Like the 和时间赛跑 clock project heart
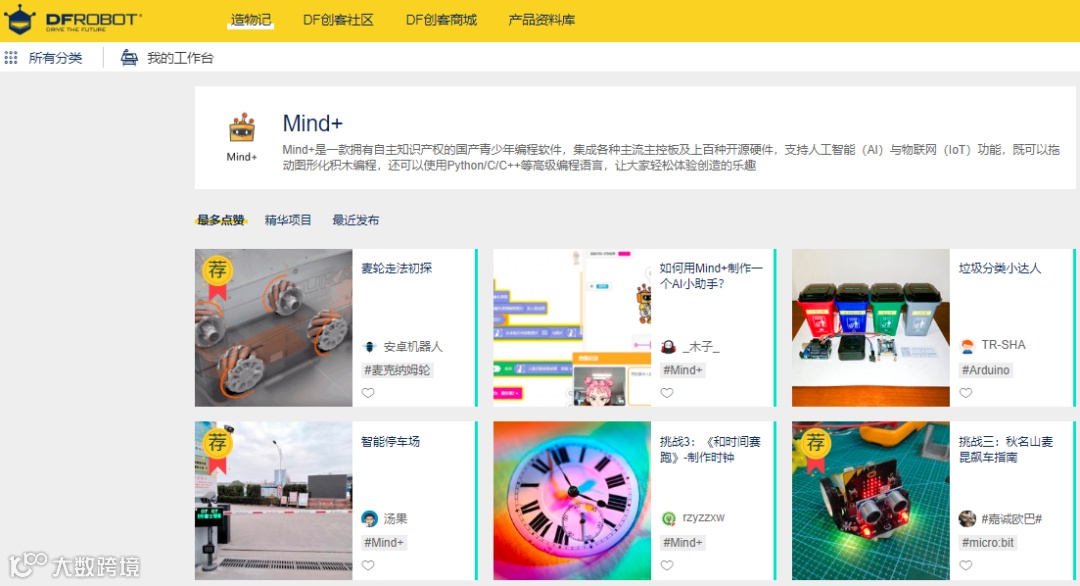 click(x=667, y=565)
